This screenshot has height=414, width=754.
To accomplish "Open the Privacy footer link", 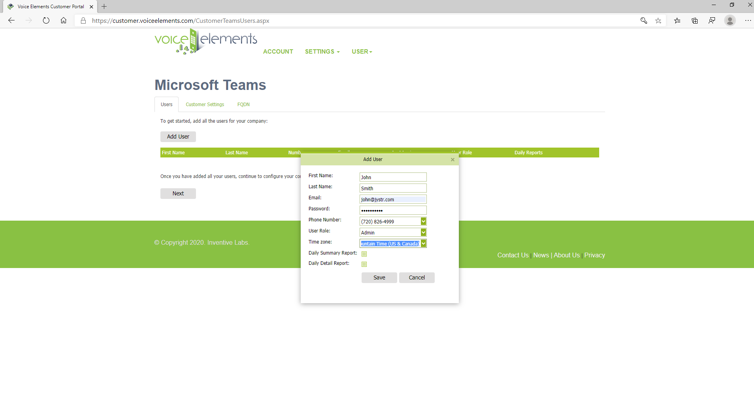I will point(594,255).
